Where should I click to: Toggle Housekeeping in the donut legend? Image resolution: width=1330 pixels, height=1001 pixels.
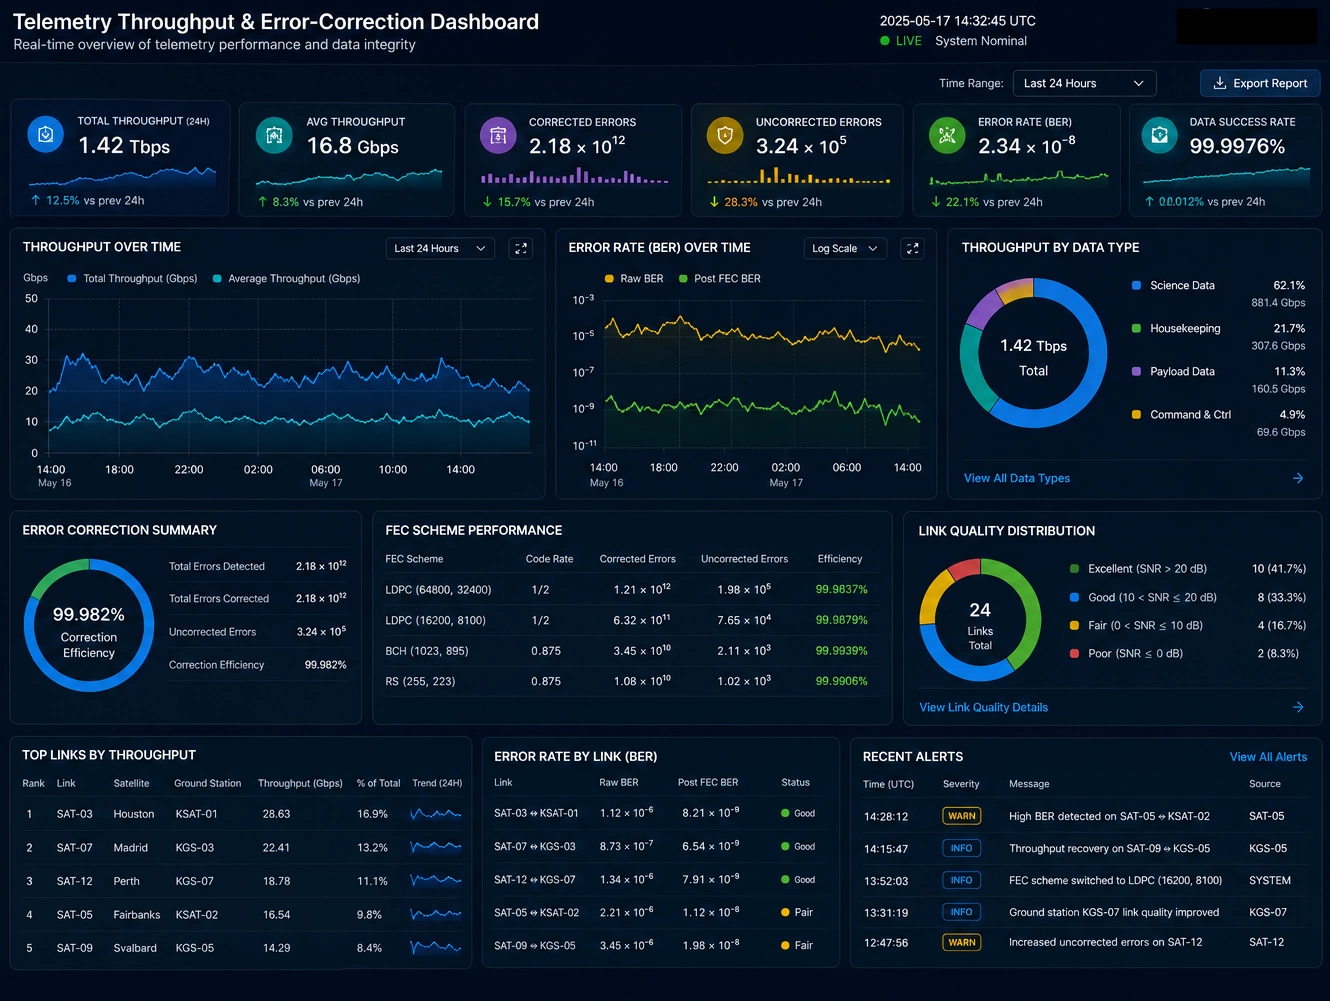tap(1176, 328)
